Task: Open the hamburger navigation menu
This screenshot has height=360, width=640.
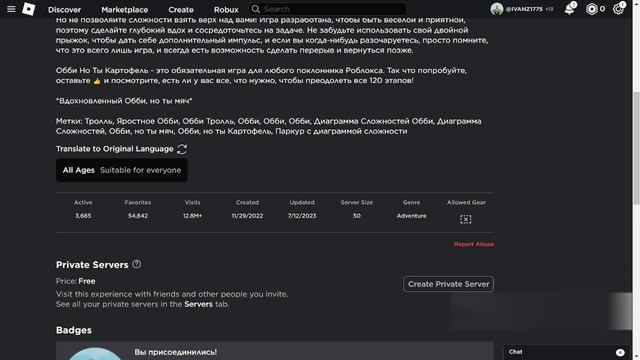Action: [11, 9]
